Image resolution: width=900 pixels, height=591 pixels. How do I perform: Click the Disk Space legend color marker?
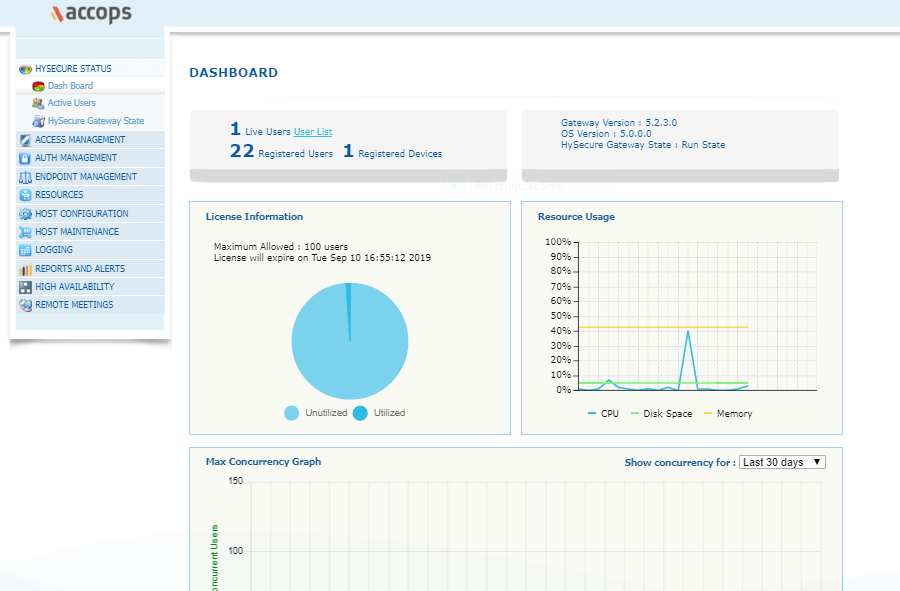[x=634, y=414]
